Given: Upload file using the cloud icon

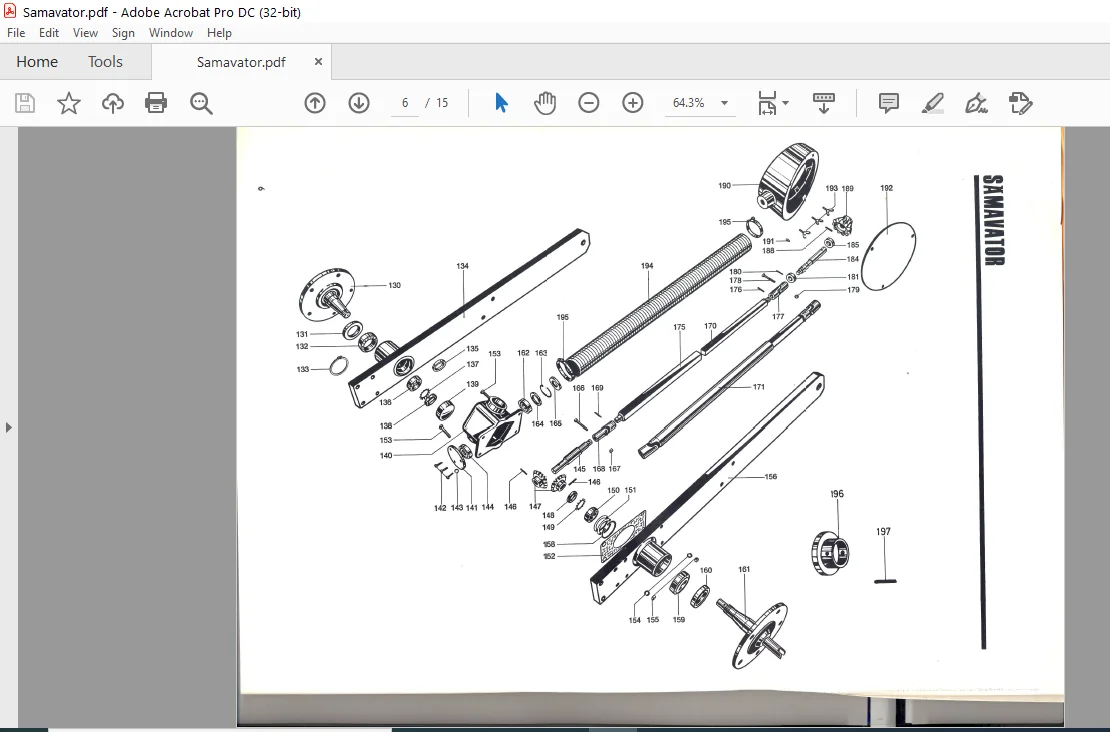Looking at the screenshot, I should 113,103.
